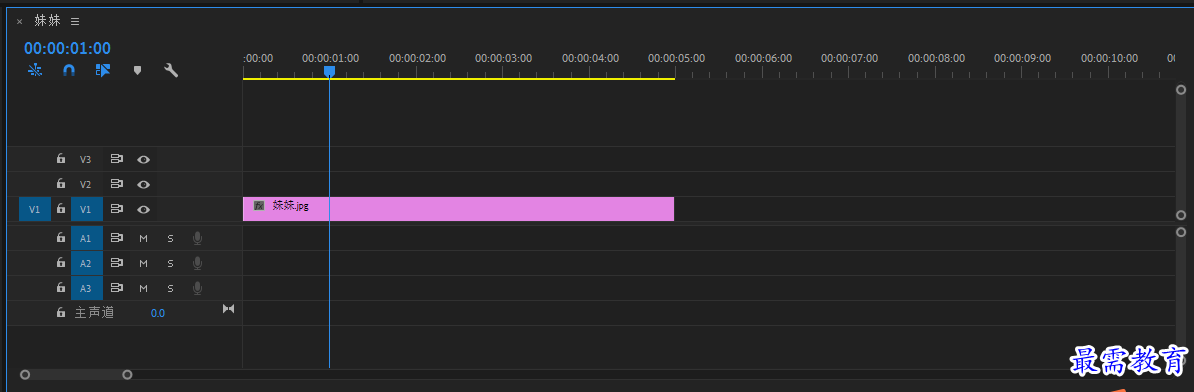
Task: Solo the A2 audio track
Action: (171, 263)
